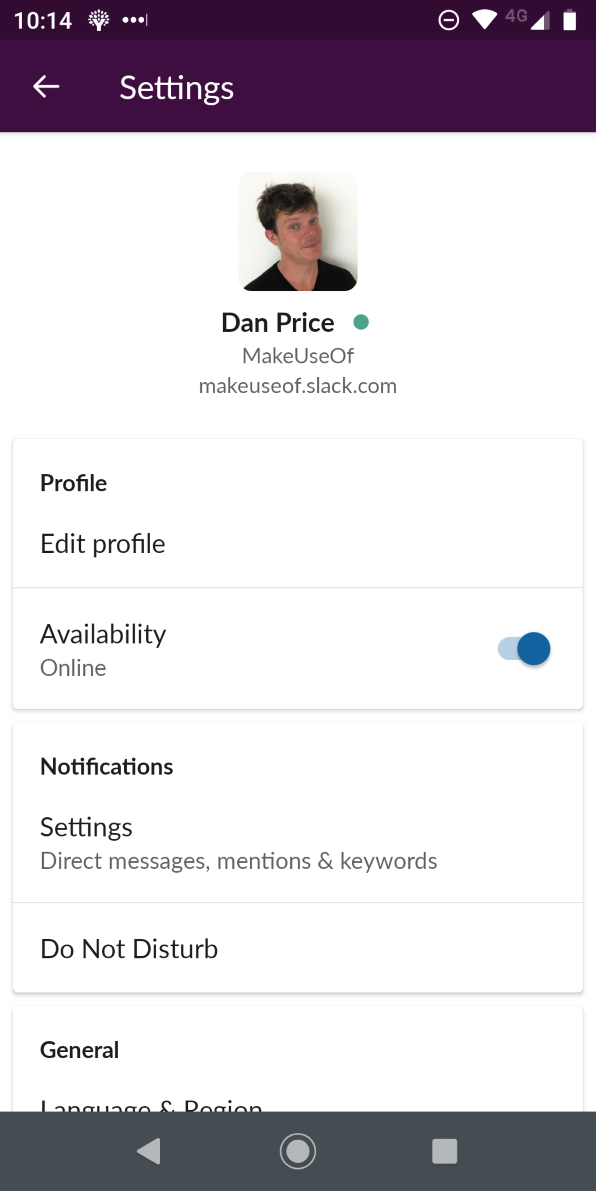Tap the green online status dot

pyautogui.click(x=362, y=321)
